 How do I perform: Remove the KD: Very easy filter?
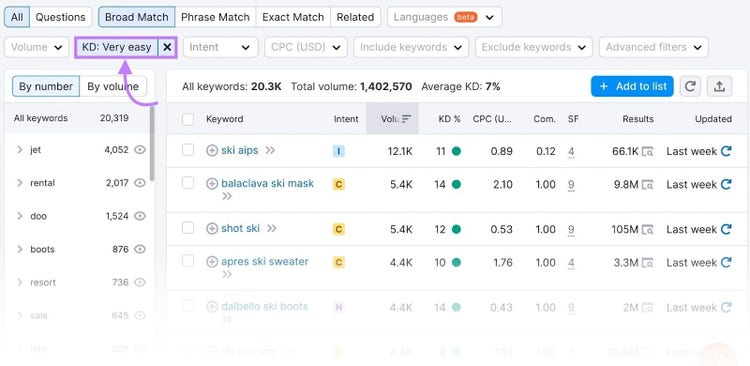[x=167, y=47]
